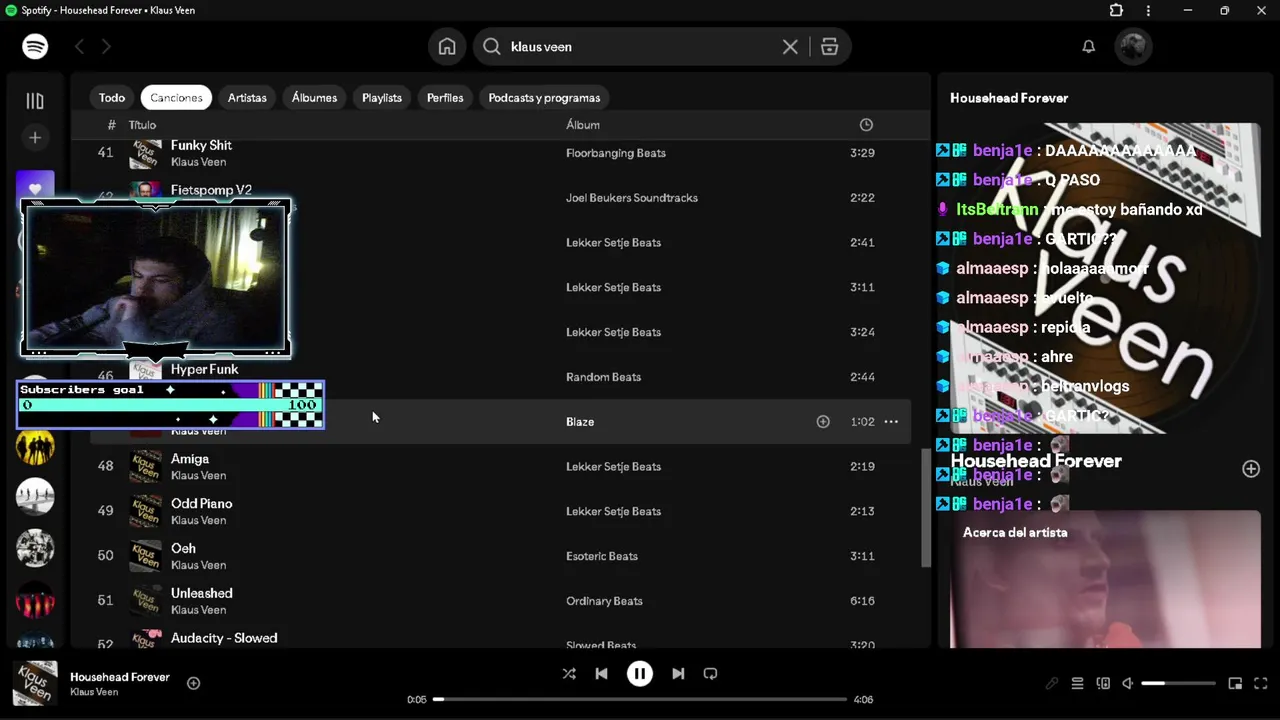Select the Perfiles filter tab
This screenshot has width=1280, height=720.
click(445, 97)
